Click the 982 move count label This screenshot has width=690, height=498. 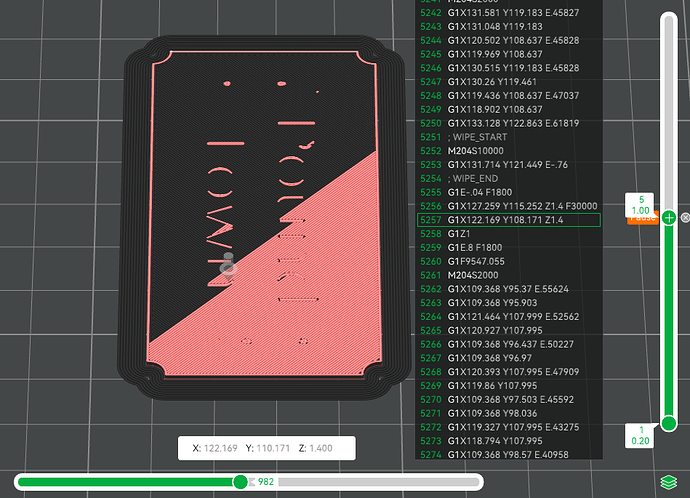(266, 482)
